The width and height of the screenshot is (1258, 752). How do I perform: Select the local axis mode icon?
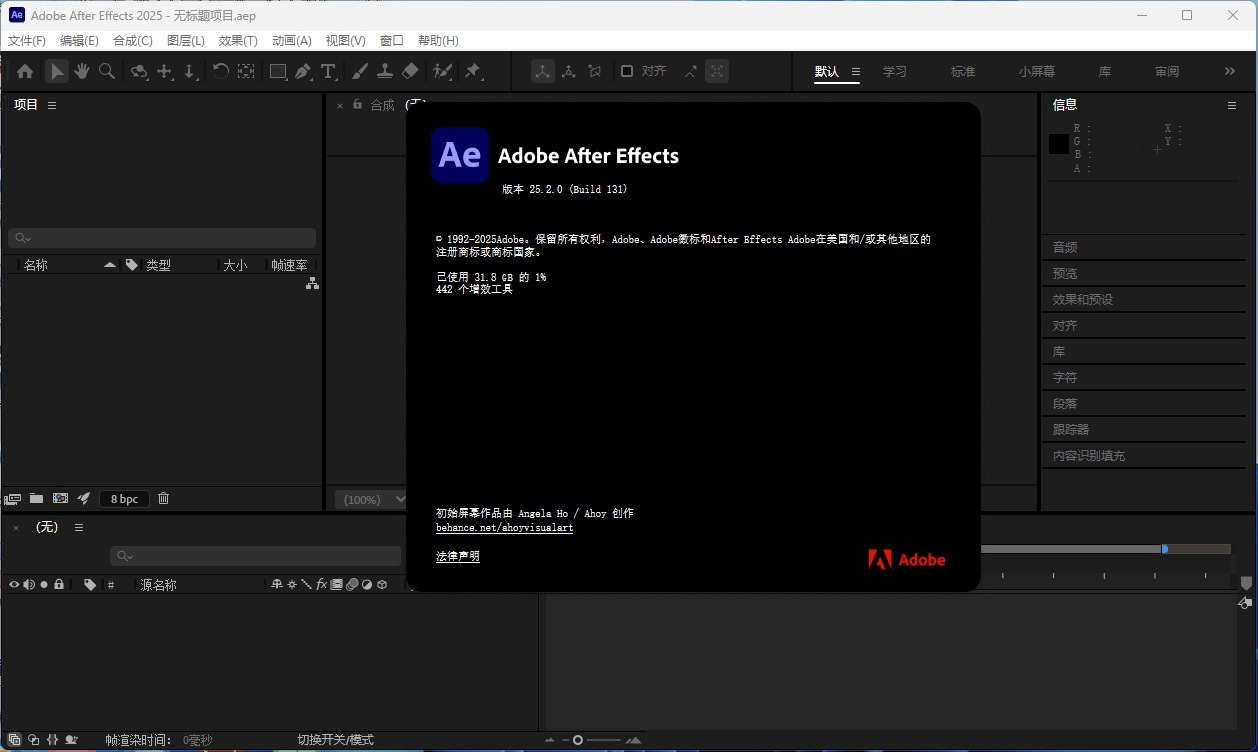543,71
